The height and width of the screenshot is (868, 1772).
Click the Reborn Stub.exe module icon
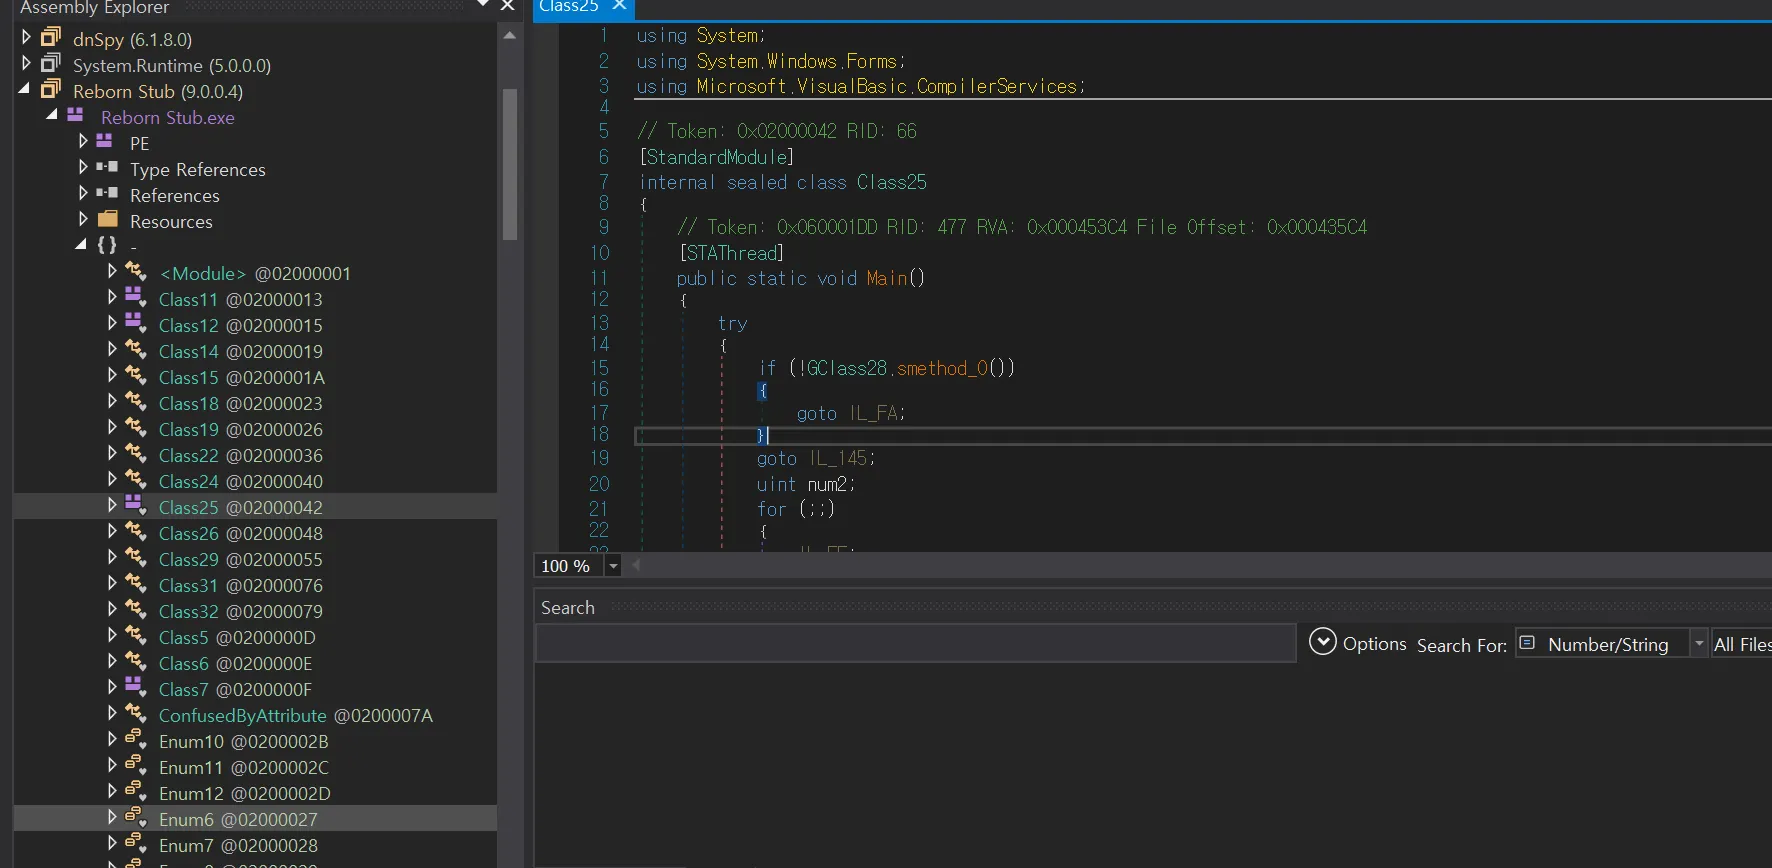click(75, 116)
